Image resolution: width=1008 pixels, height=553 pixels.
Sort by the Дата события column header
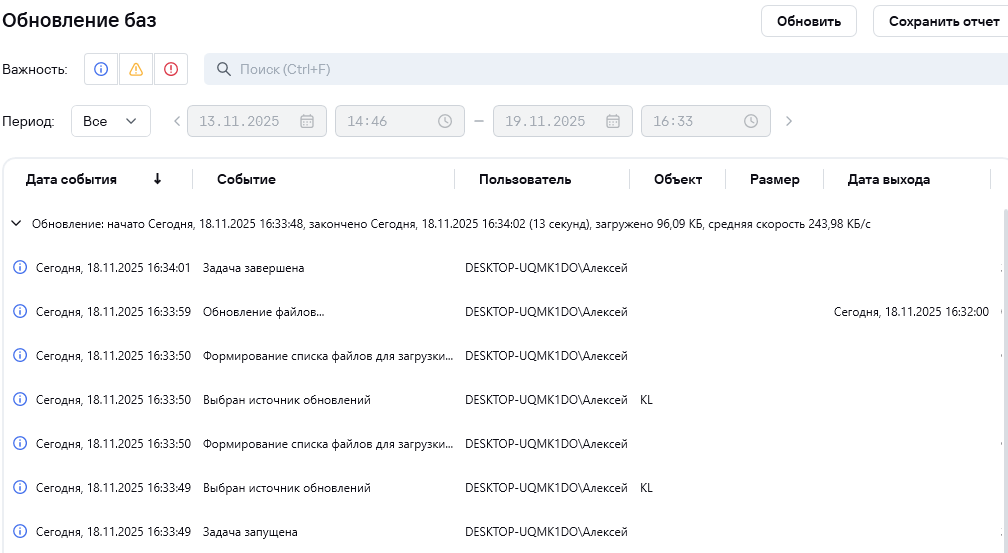pyautogui.click(x=71, y=179)
